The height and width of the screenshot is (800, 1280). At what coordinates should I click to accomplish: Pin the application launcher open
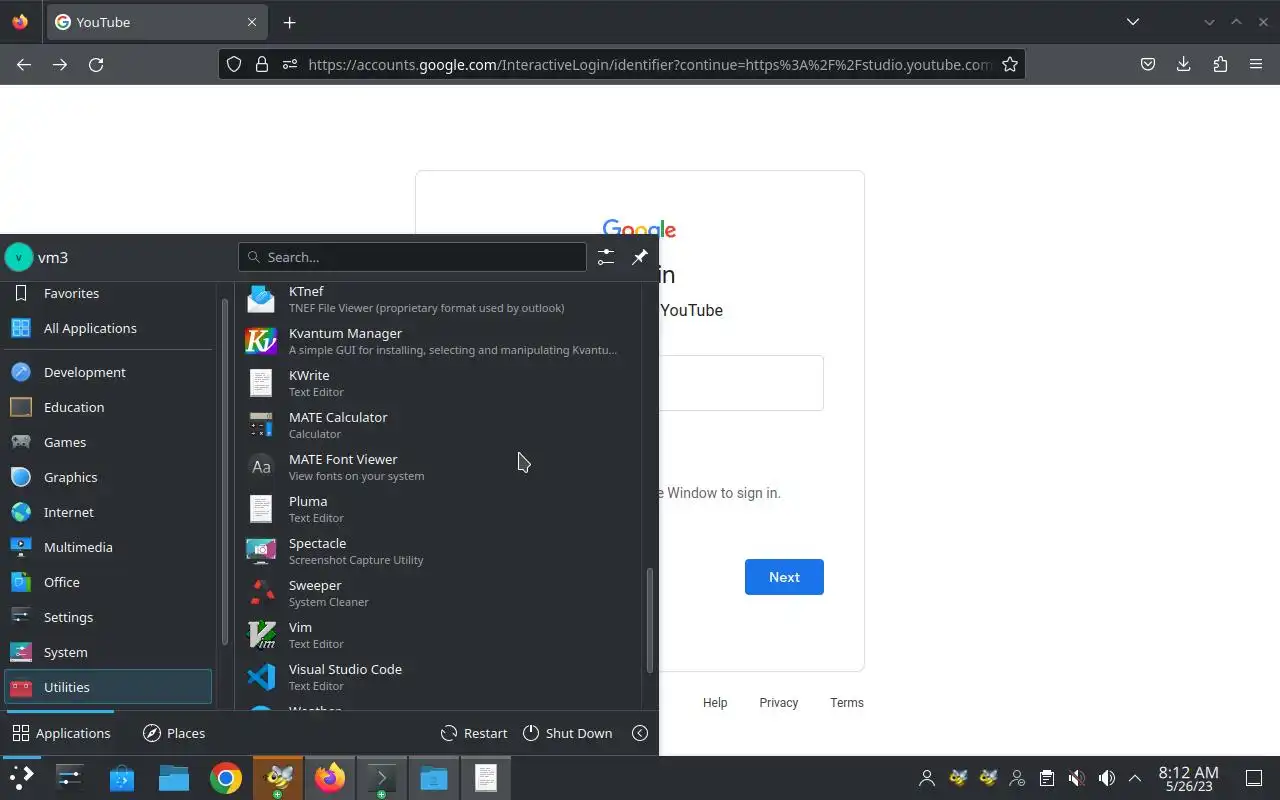tap(640, 257)
